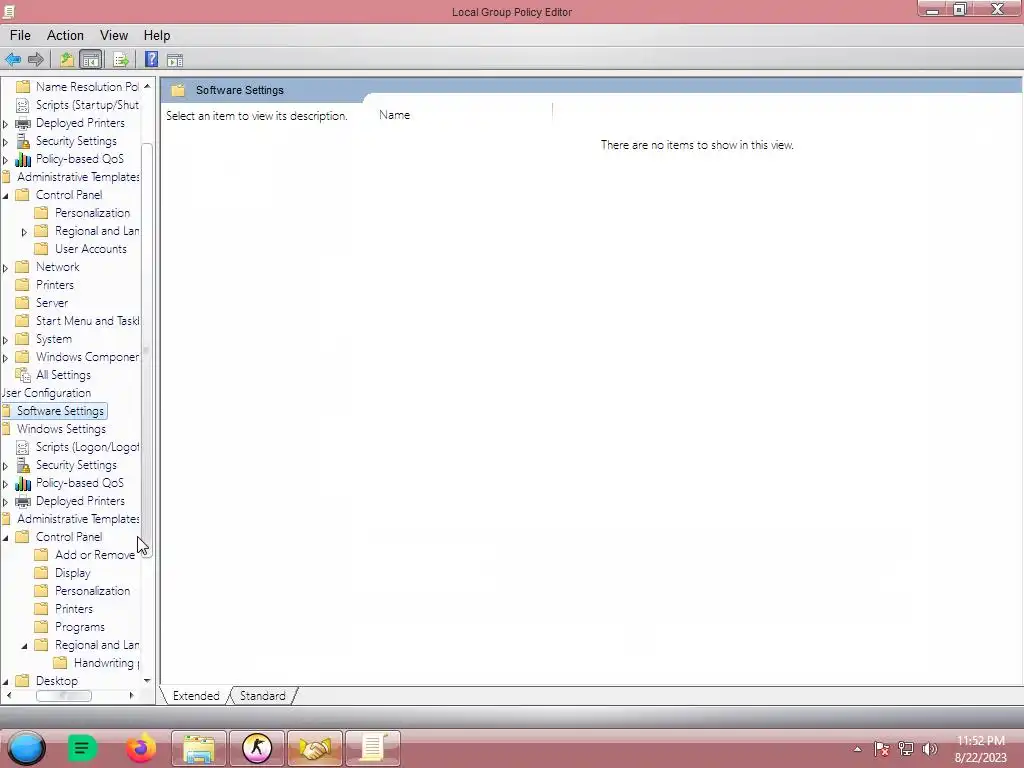The image size is (1024, 768).
Task: Open the View menu
Action: click(114, 35)
